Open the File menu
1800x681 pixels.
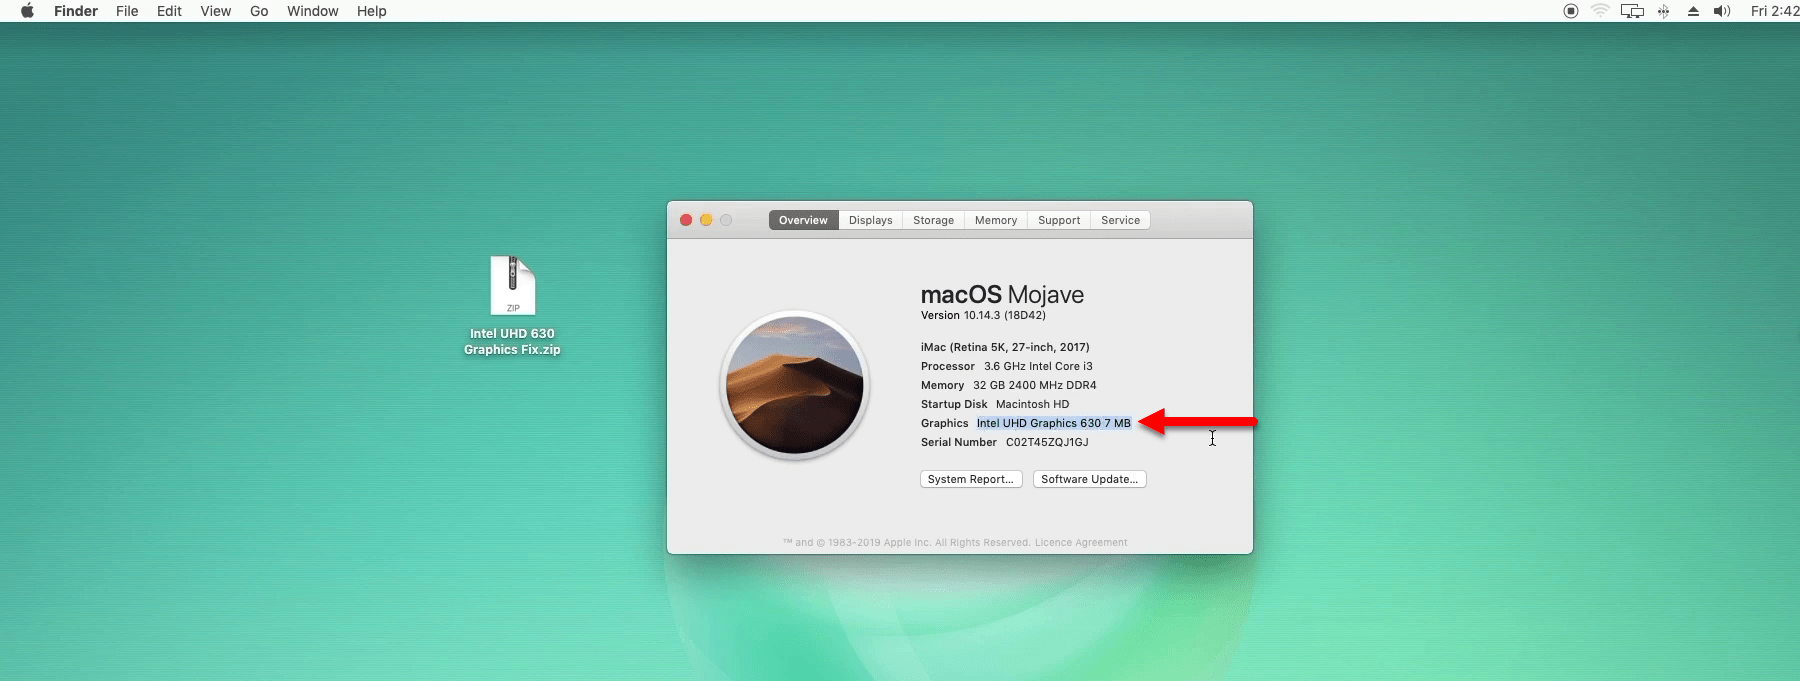127,11
